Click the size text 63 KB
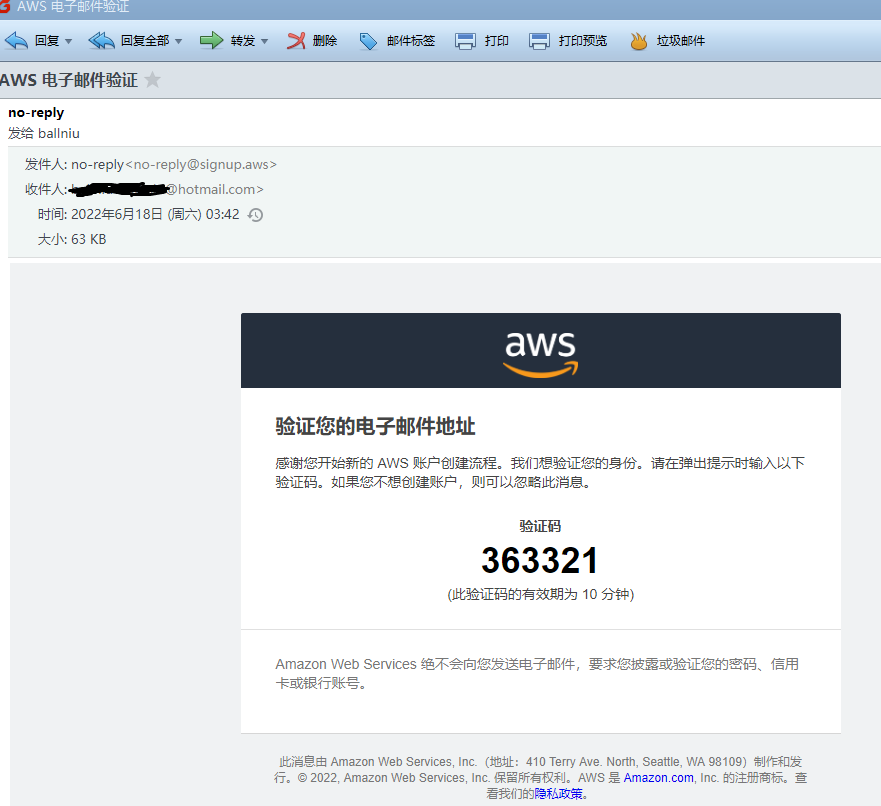The height and width of the screenshot is (806, 881). coord(89,239)
